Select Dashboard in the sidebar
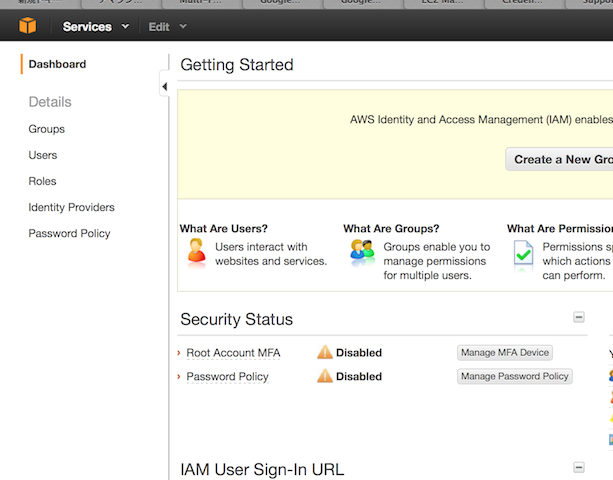The height and width of the screenshot is (480, 613). pos(57,64)
